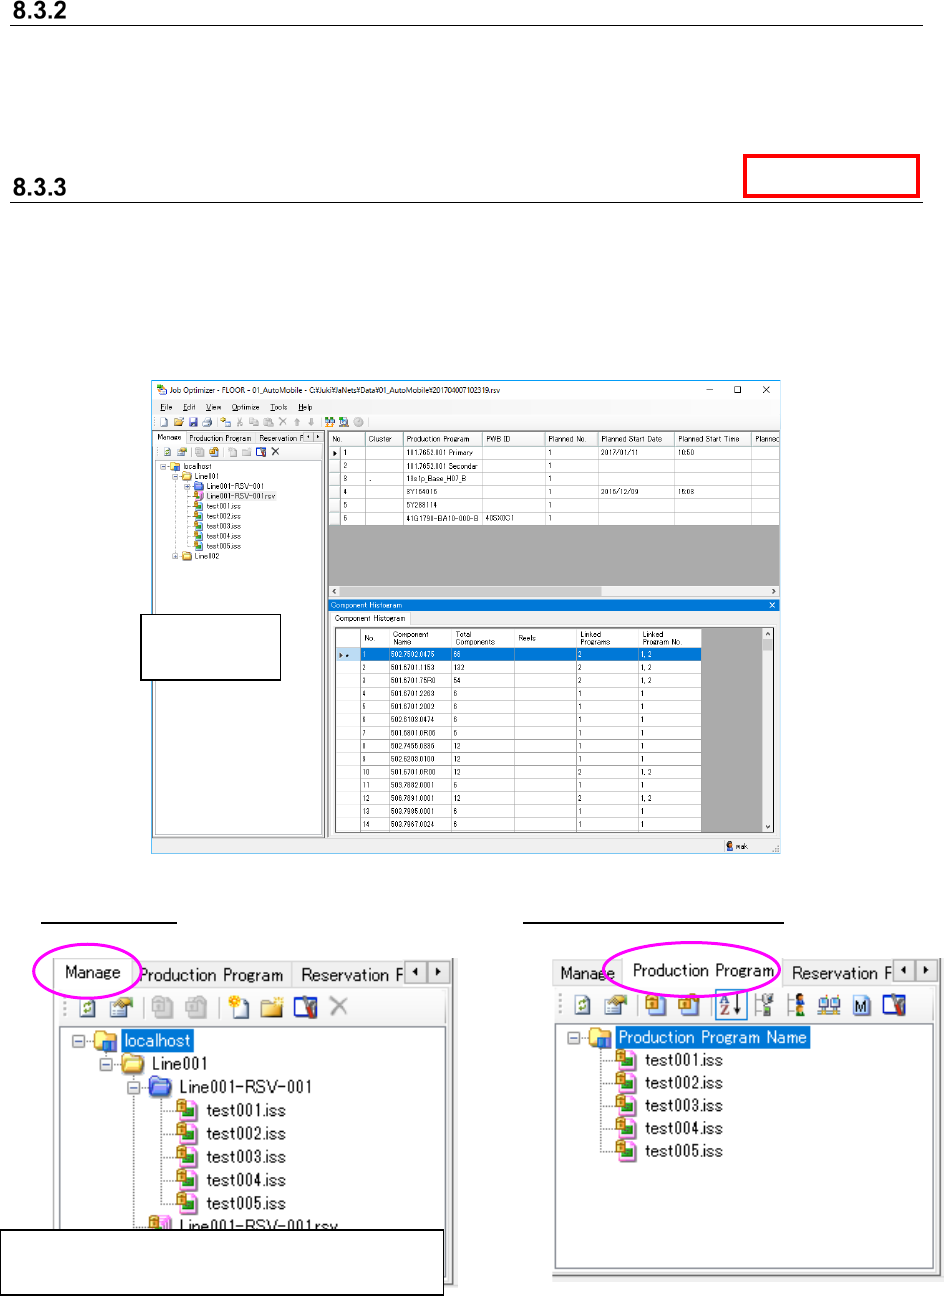This screenshot has width=944, height=1296.
Task: Open the Tools menu
Action: pos(279,407)
